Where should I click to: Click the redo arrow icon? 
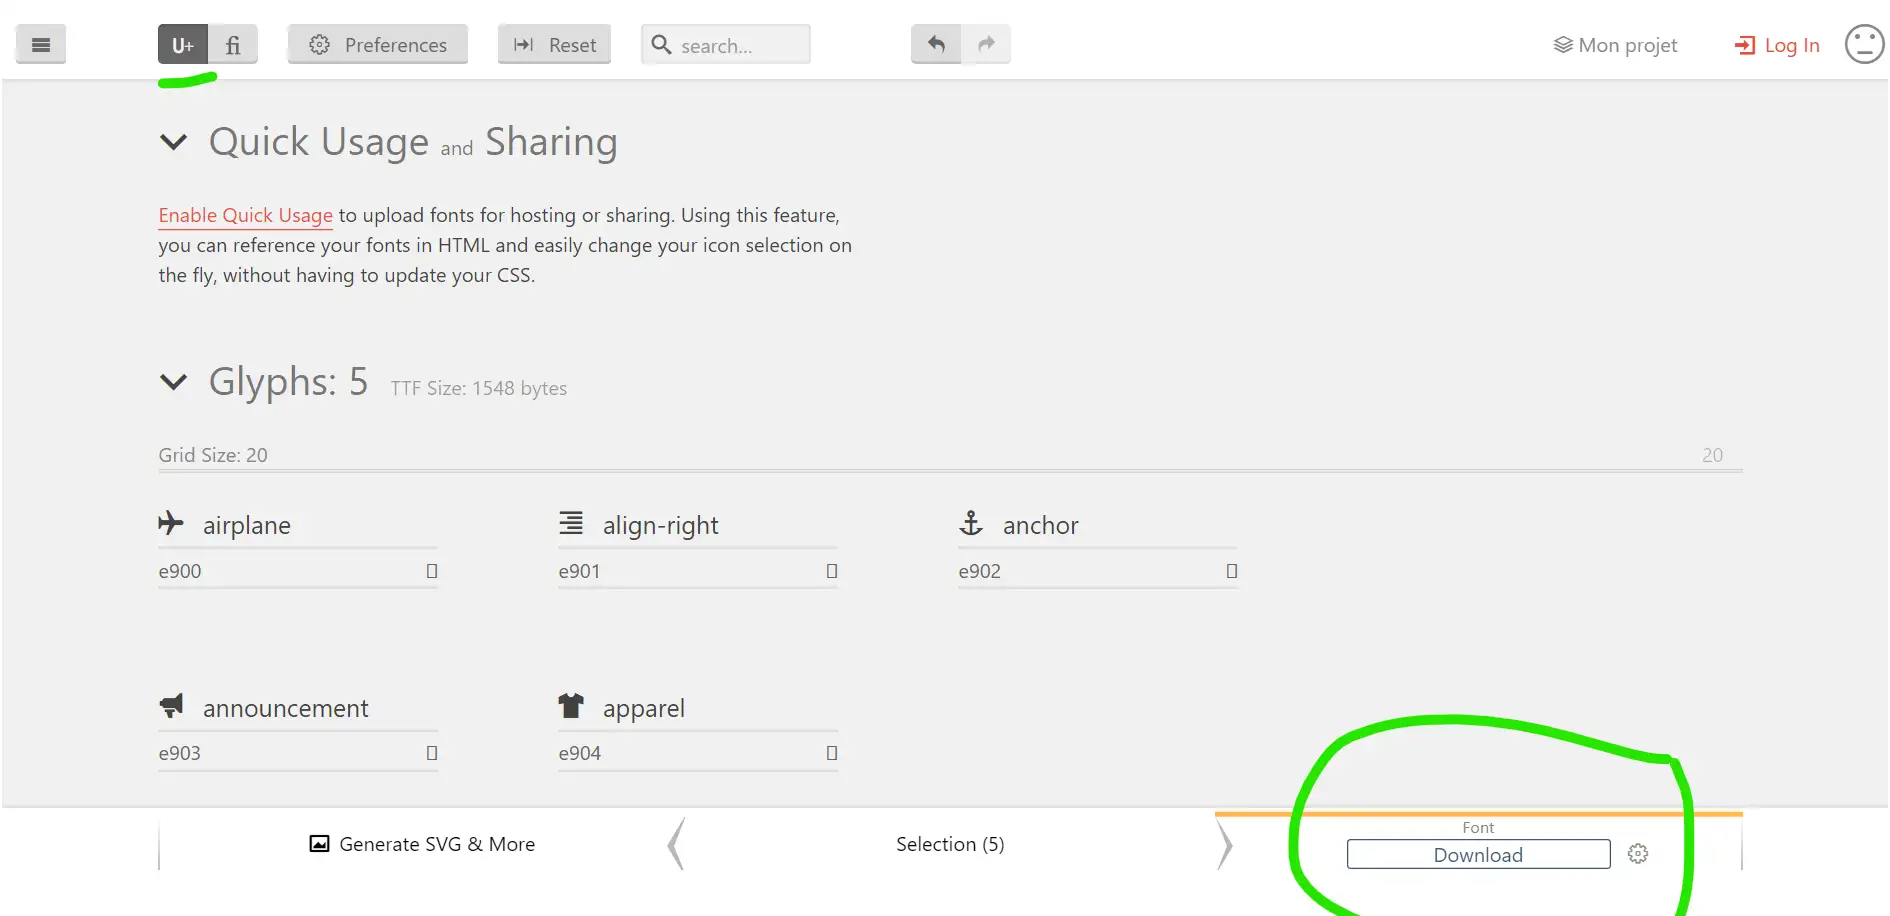tap(986, 44)
